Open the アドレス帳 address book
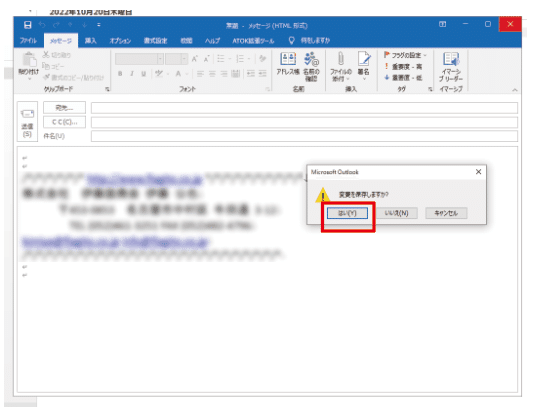Image resolution: width=542 pixels, height=411 pixels. (288, 64)
